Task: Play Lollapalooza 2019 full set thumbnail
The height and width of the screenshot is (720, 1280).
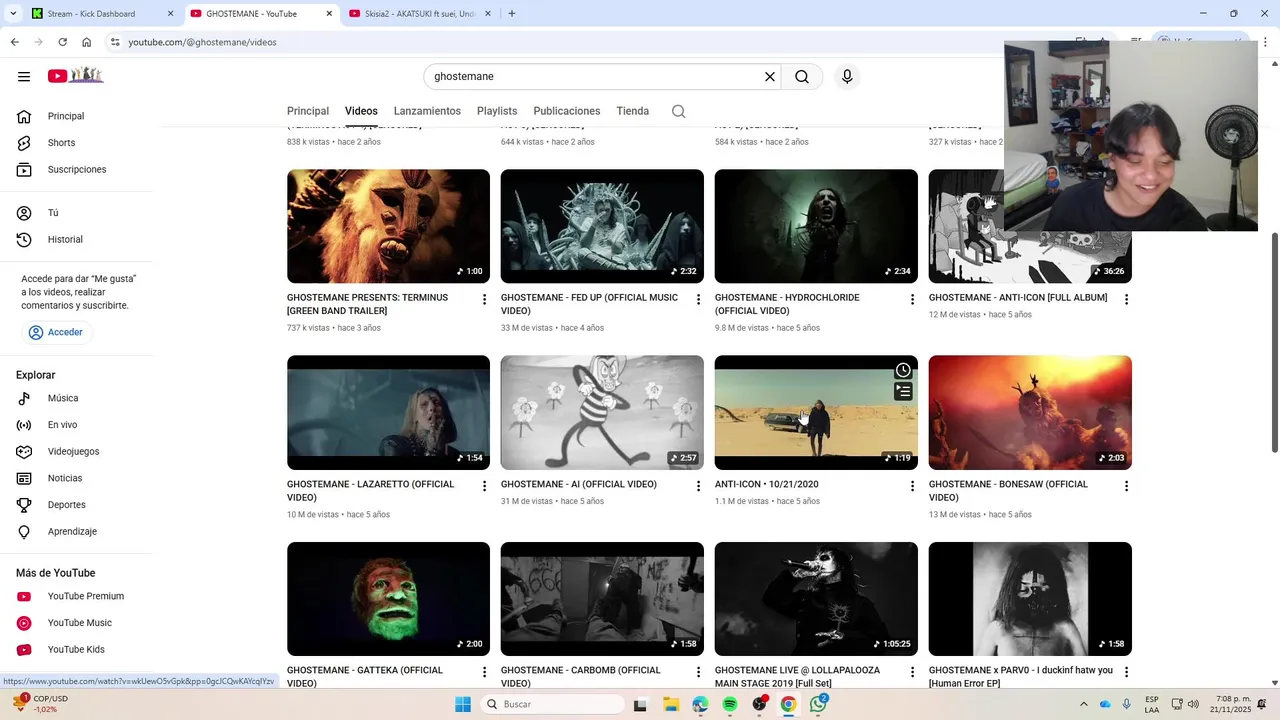Action: tap(816, 599)
